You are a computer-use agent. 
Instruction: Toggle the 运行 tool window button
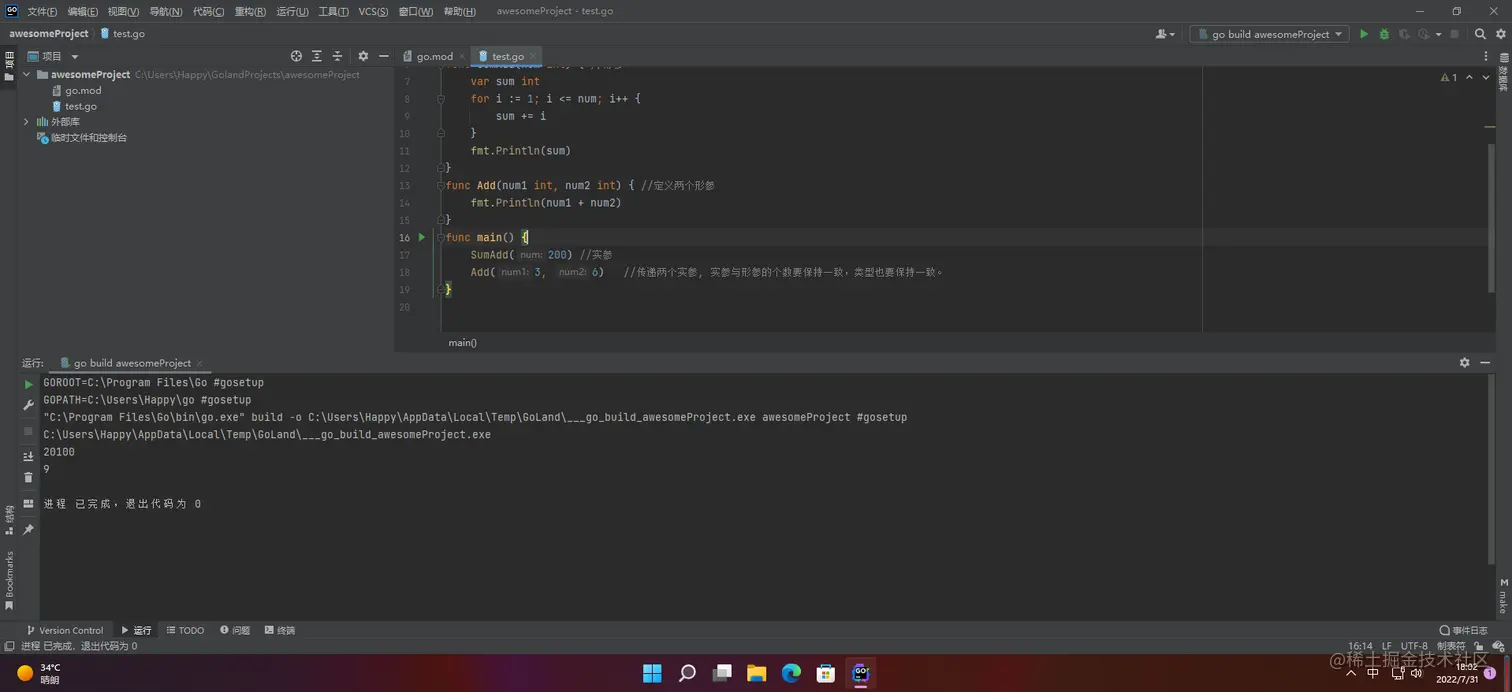[136, 630]
